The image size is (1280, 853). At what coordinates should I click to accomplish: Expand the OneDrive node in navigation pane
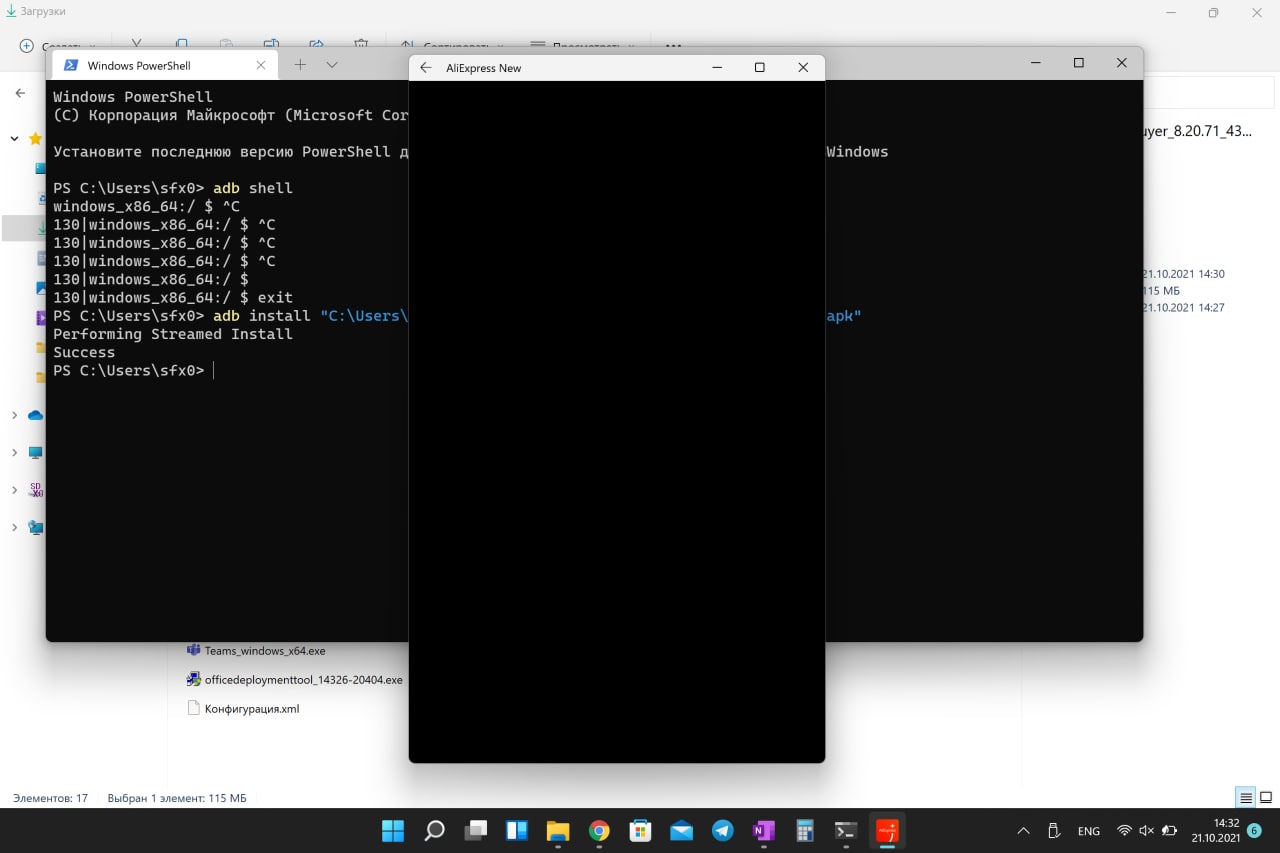point(14,415)
